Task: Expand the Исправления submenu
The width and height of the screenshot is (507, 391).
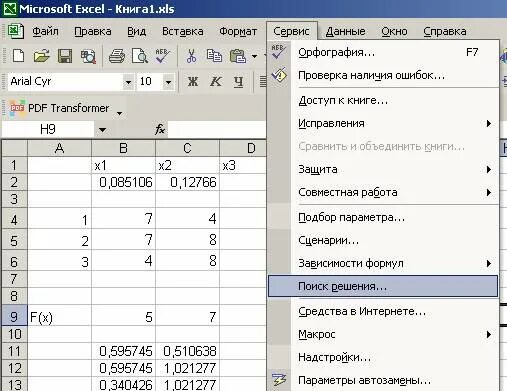Action: (x=489, y=124)
